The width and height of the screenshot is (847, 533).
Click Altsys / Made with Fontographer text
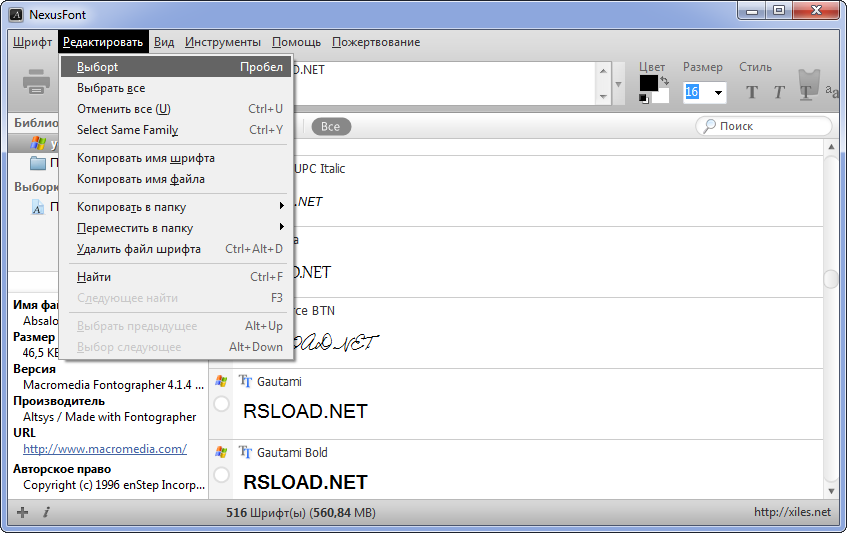[110, 417]
